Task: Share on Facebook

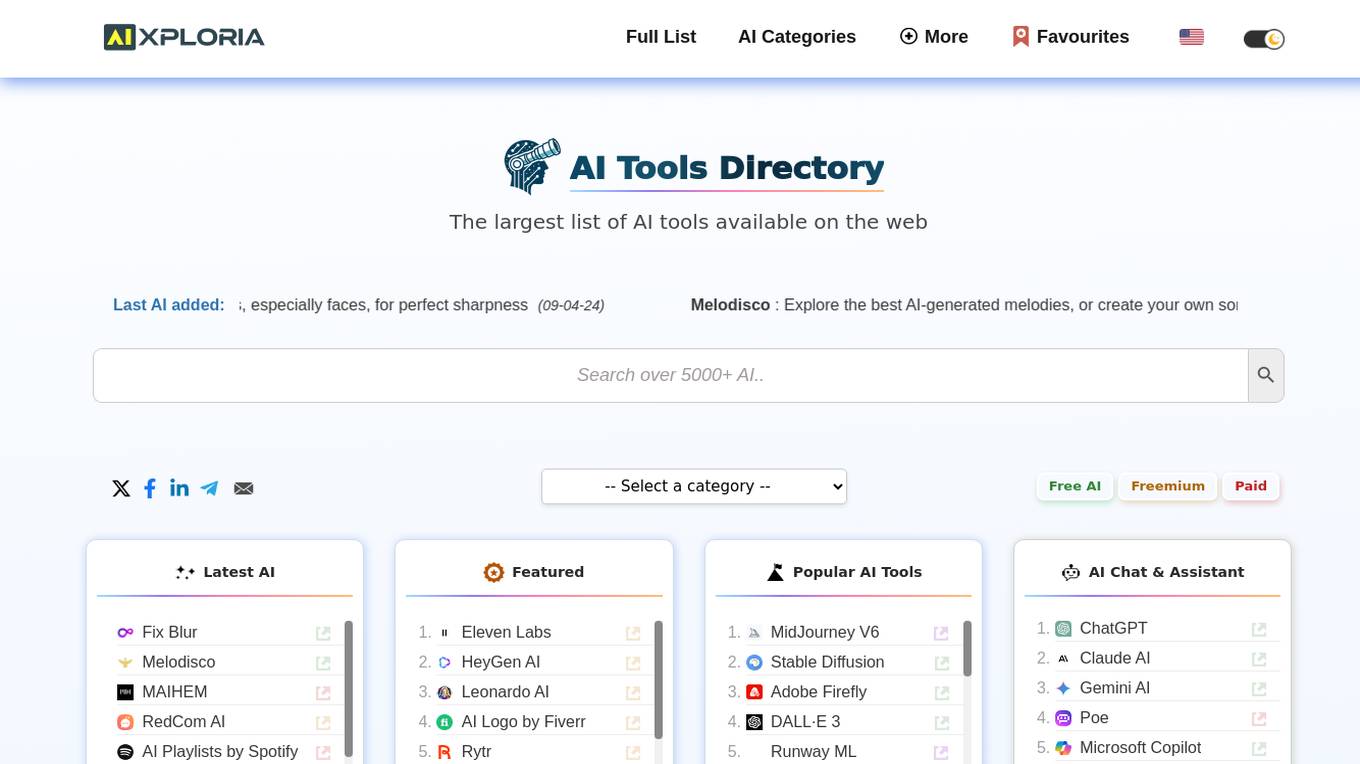Action: point(150,488)
